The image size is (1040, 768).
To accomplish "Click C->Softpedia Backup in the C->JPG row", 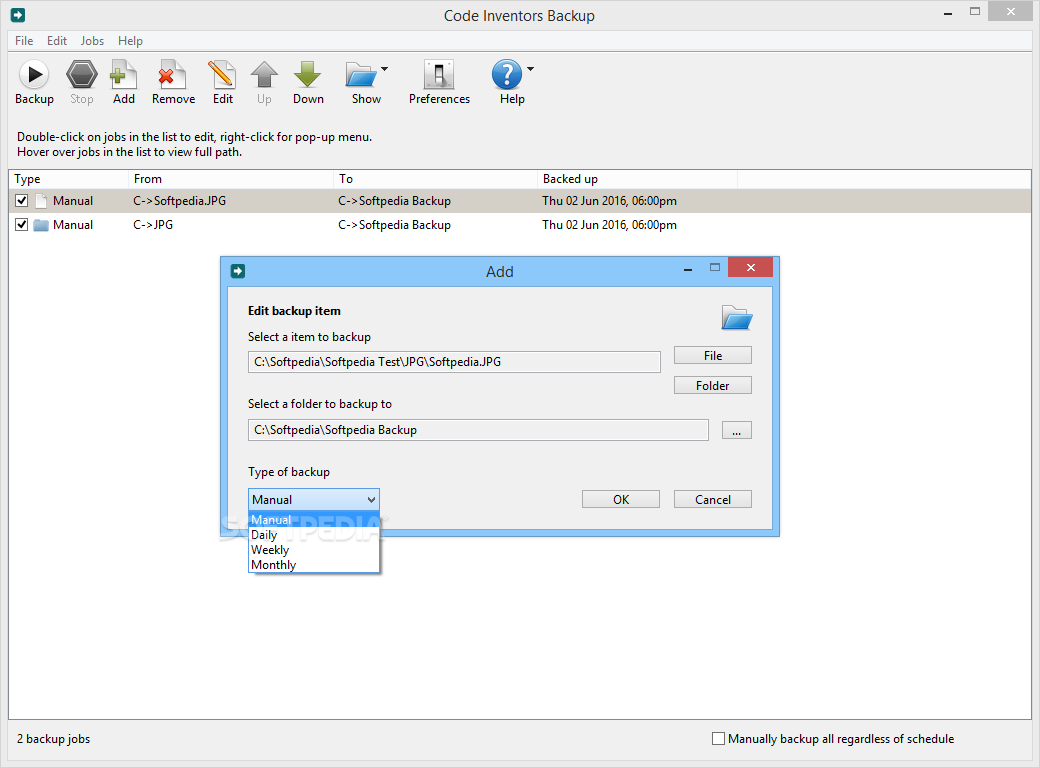I will pyautogui.click(x=395, y=225).
